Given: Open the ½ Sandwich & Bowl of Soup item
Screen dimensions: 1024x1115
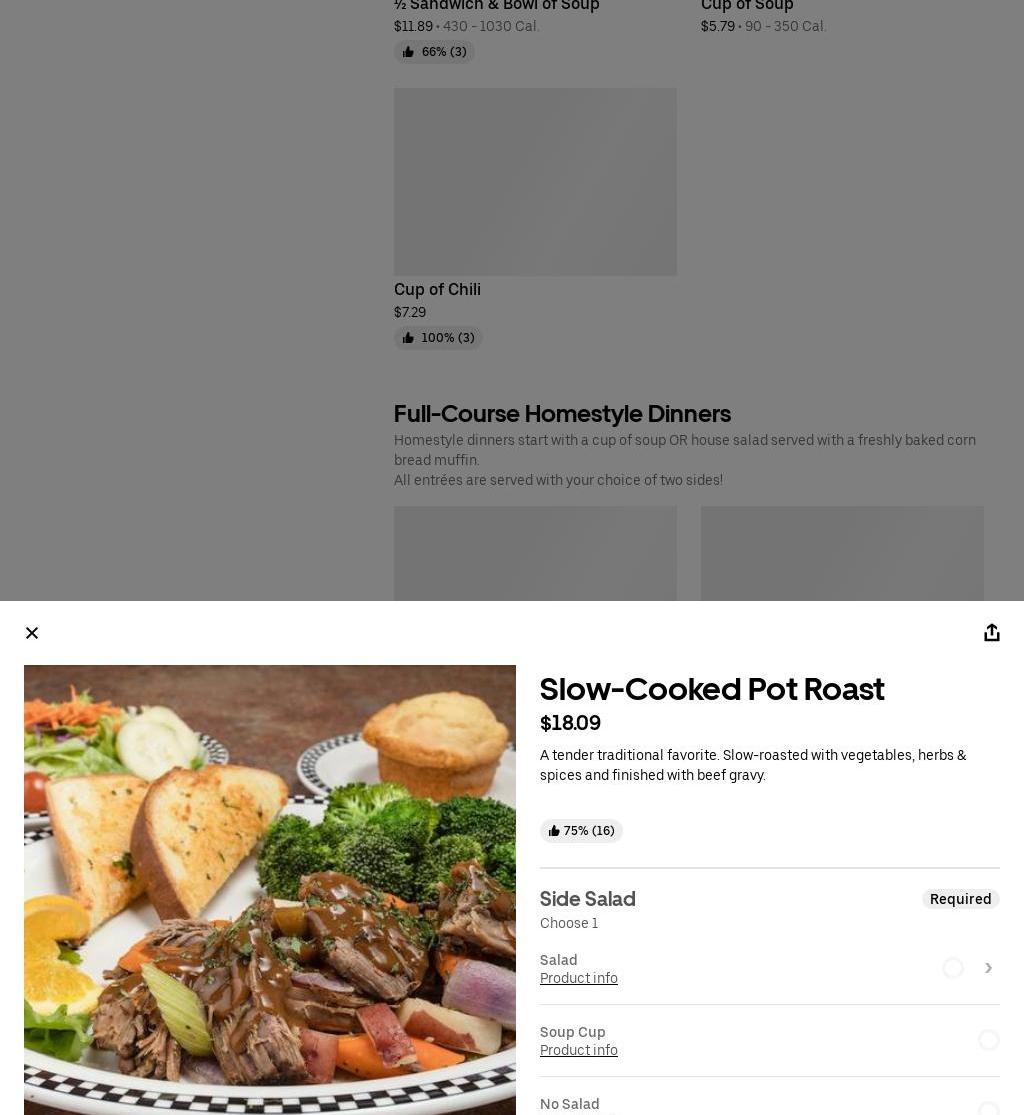Looking at the screenshot, I should (x=496, y=6).
